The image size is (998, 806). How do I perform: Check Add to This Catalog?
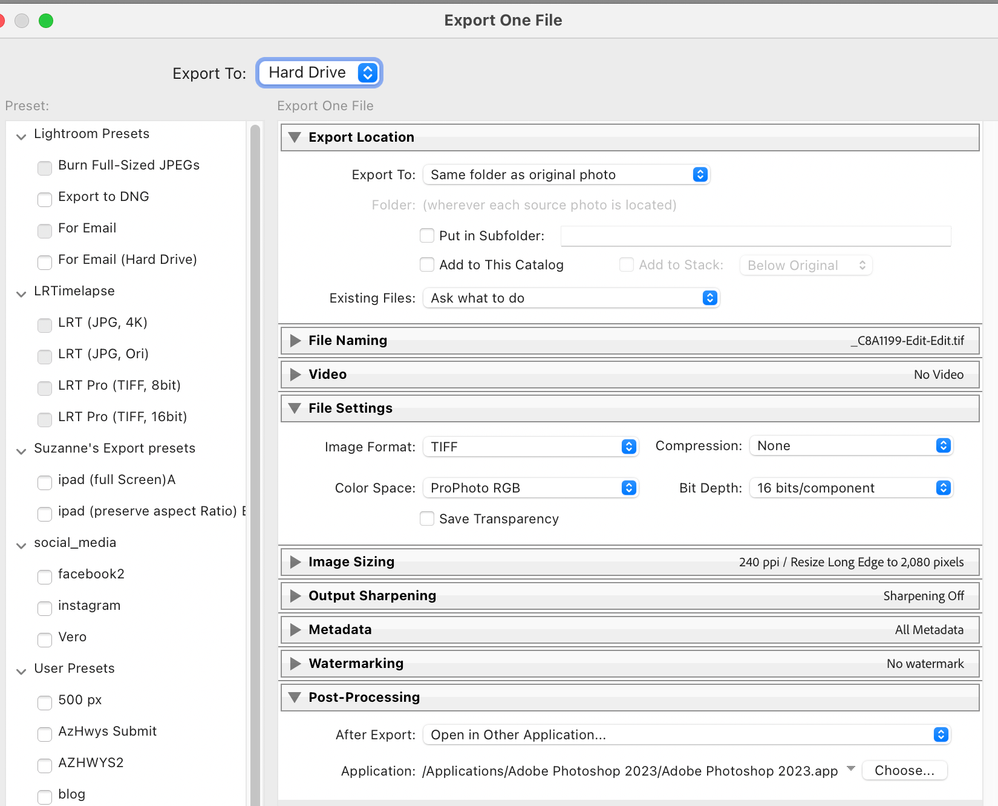coord(427,266)
